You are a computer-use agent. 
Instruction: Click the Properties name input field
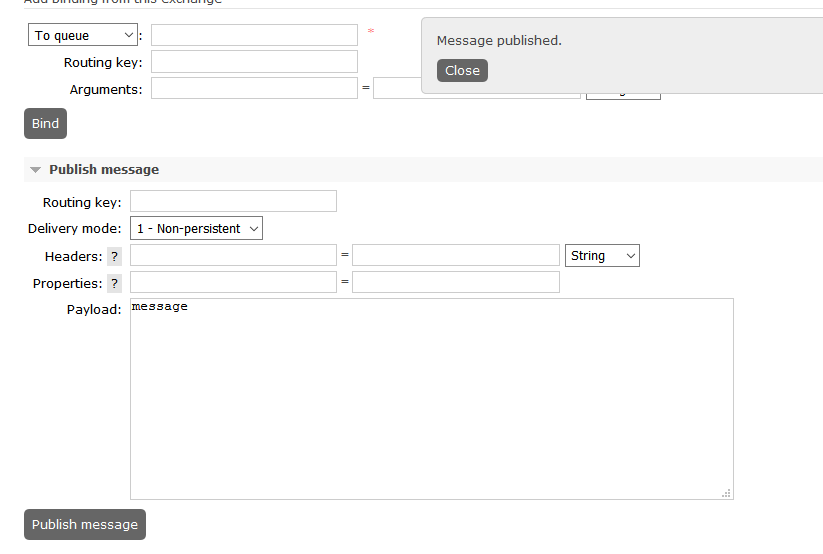pyautogui.click(x=234, y=282)
